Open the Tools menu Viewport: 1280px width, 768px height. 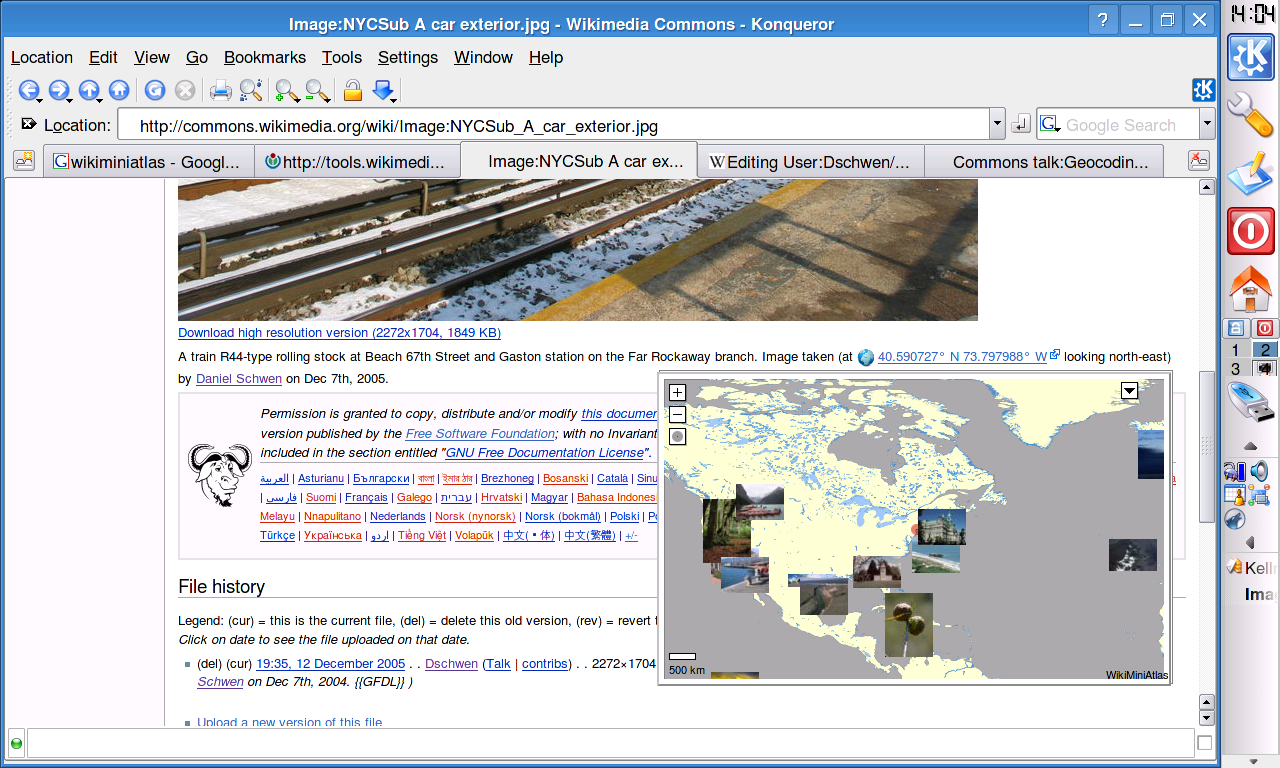[342, 58]
